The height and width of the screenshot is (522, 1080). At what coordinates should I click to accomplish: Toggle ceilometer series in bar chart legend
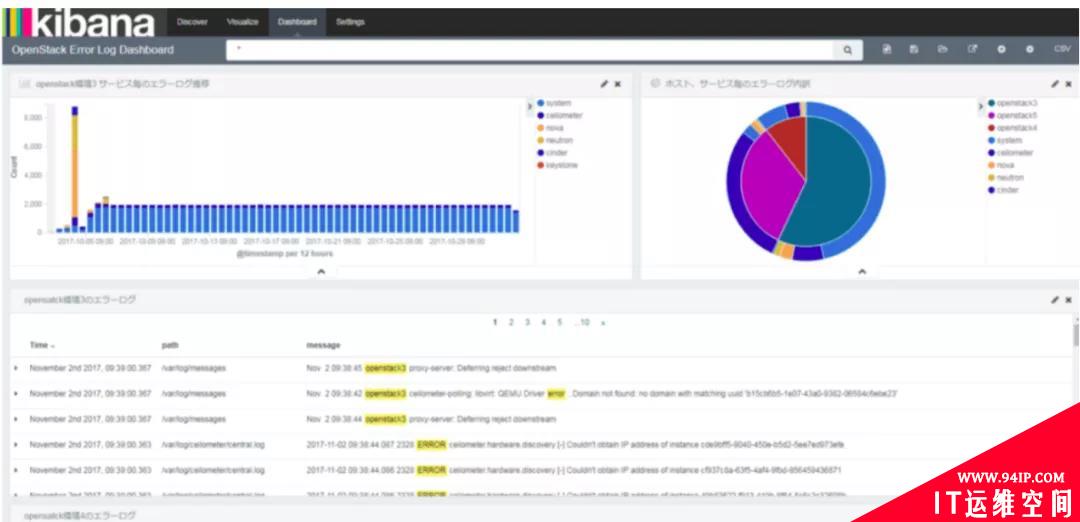click(559, 116)
